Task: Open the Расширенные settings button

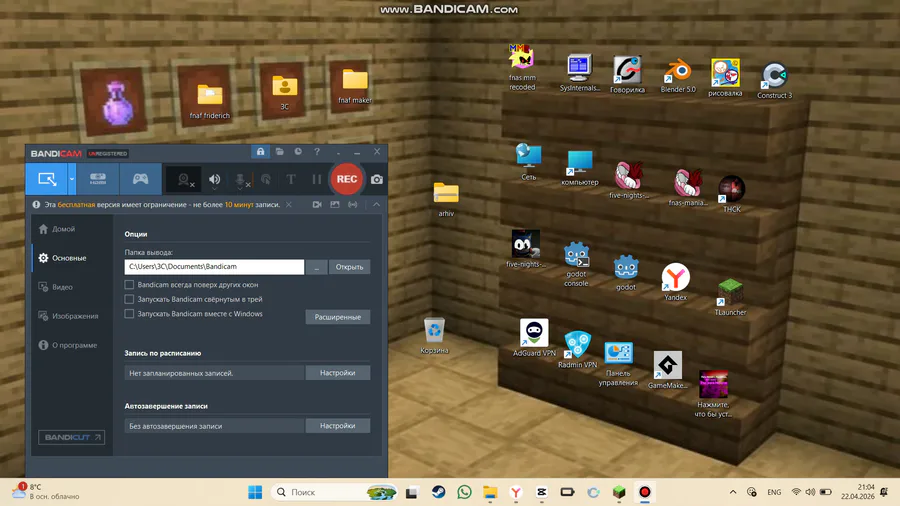Action: pos(338,317)
